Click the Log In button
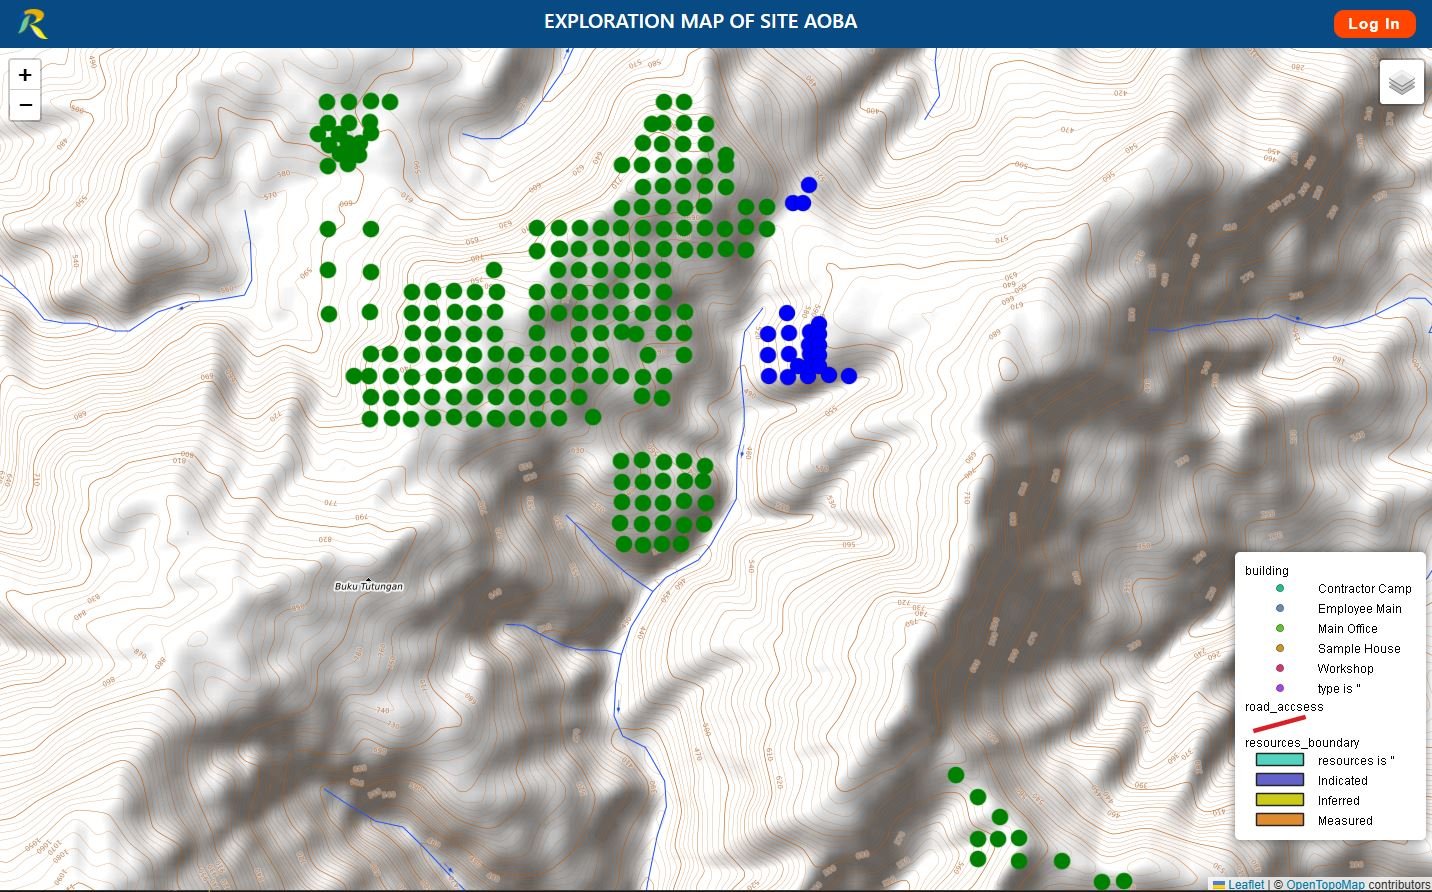 tap(1374, 24)
